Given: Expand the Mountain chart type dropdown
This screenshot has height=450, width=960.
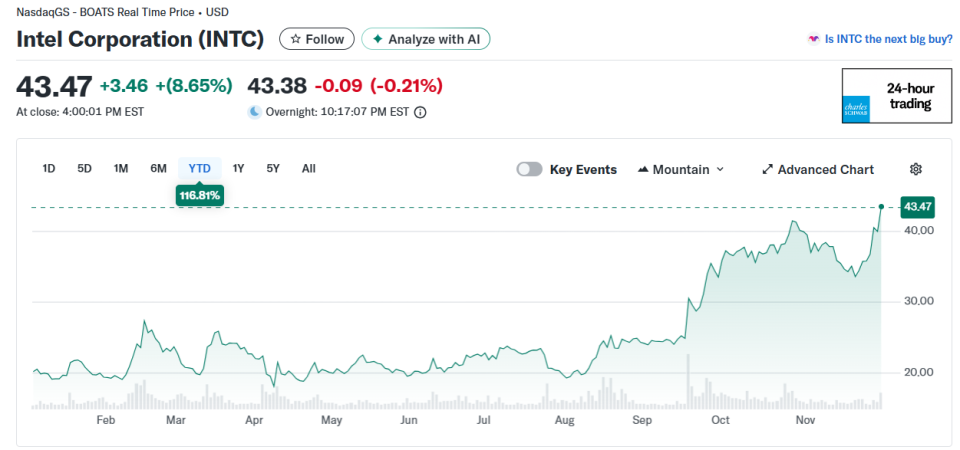Looking at the screenshot, I should [x=720, y=170].
